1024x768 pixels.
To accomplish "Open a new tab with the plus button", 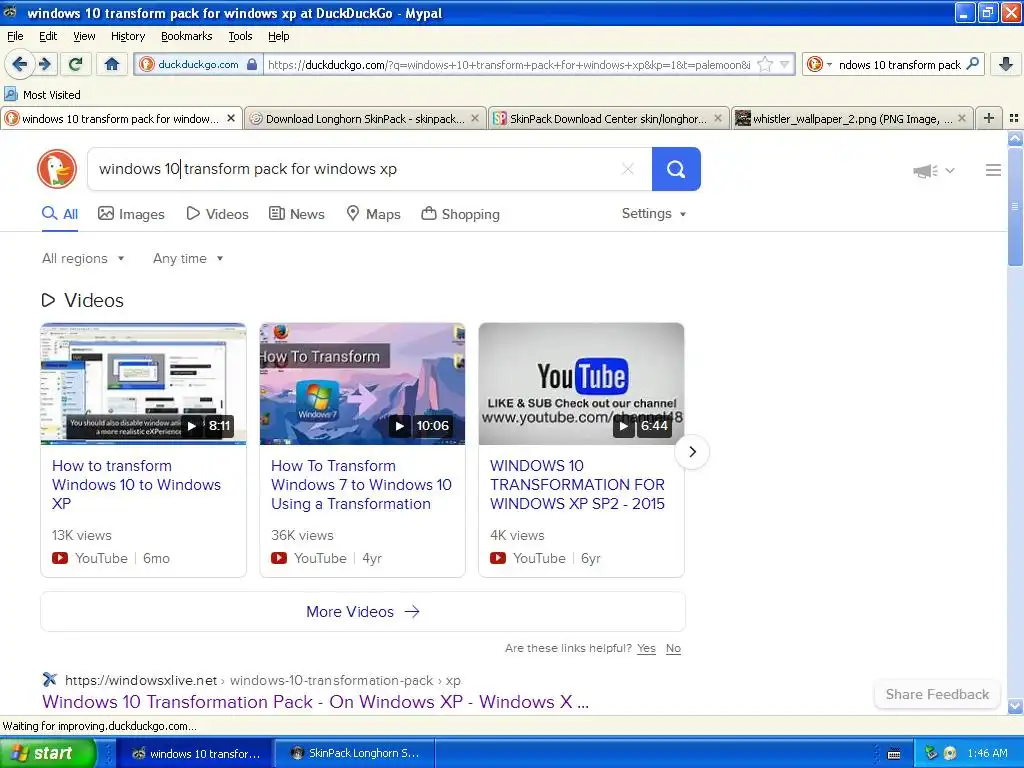I will tap(989, 118).
